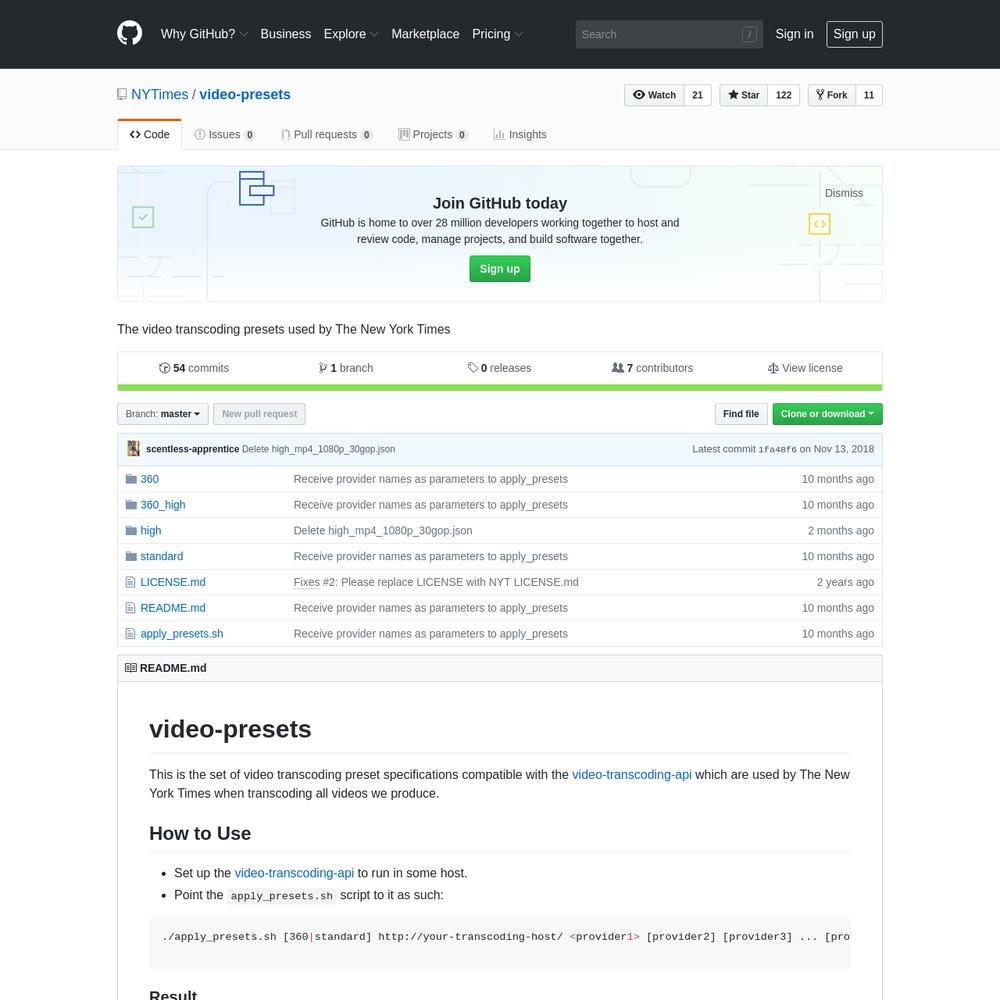Click the people icon next to 7 contributors
Viewport: 1000px width, 1000px height.
point(617,368)
